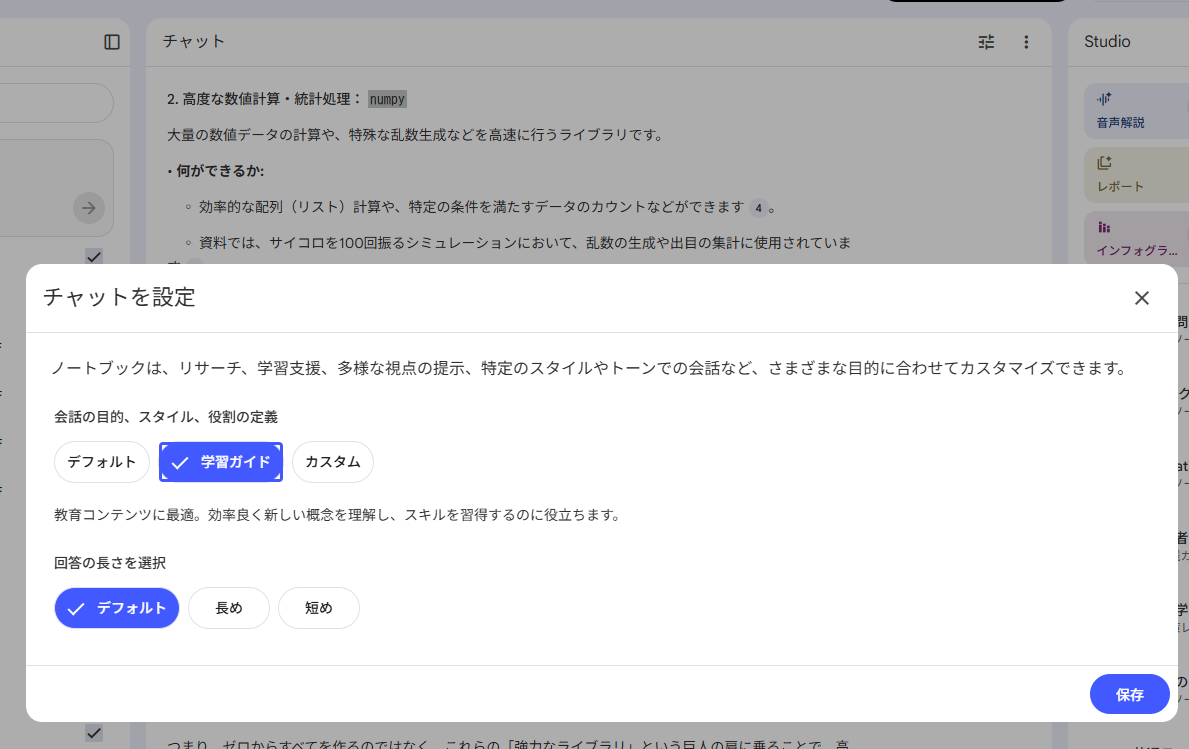The image size is (1189, 749).
Task: Save settings with the 保存 button
Action: point(1129,693)
